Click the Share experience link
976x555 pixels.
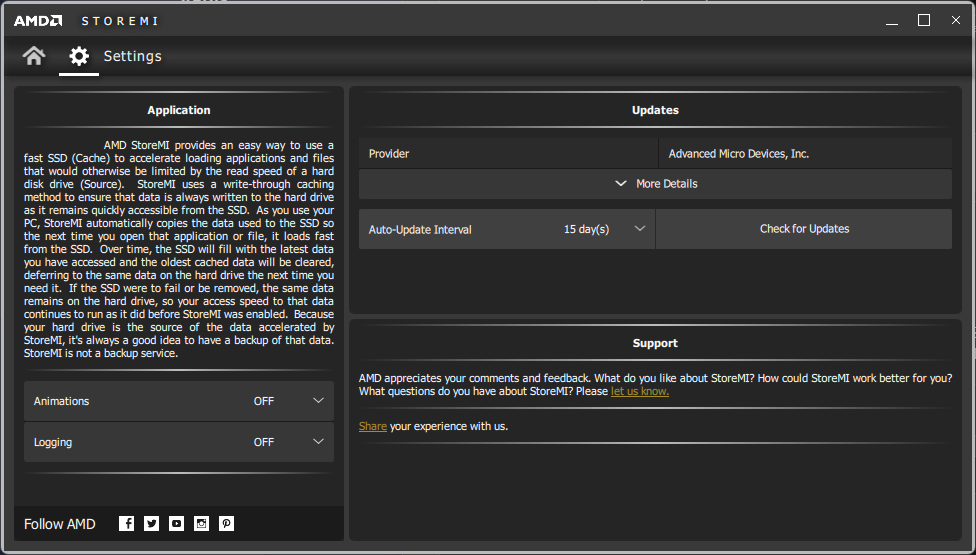click(373, 426)
